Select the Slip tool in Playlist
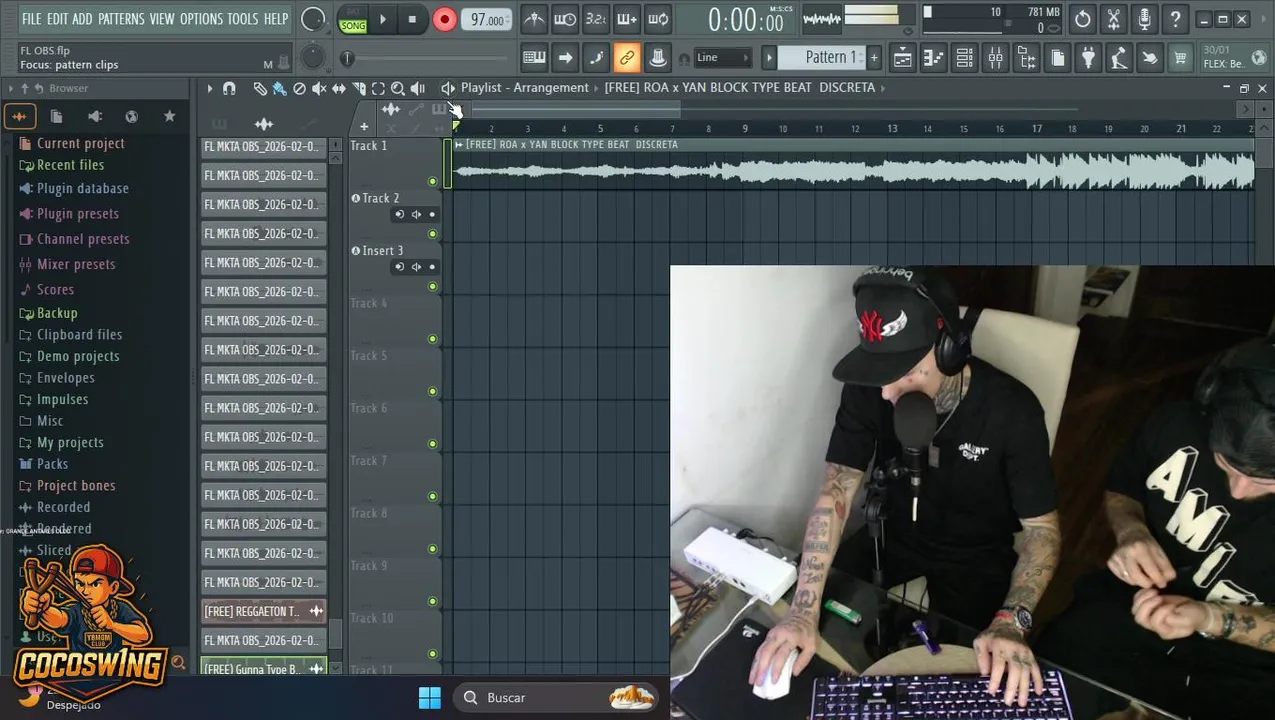The width and height of the screenshot is (1275, 720). point(339,88)
